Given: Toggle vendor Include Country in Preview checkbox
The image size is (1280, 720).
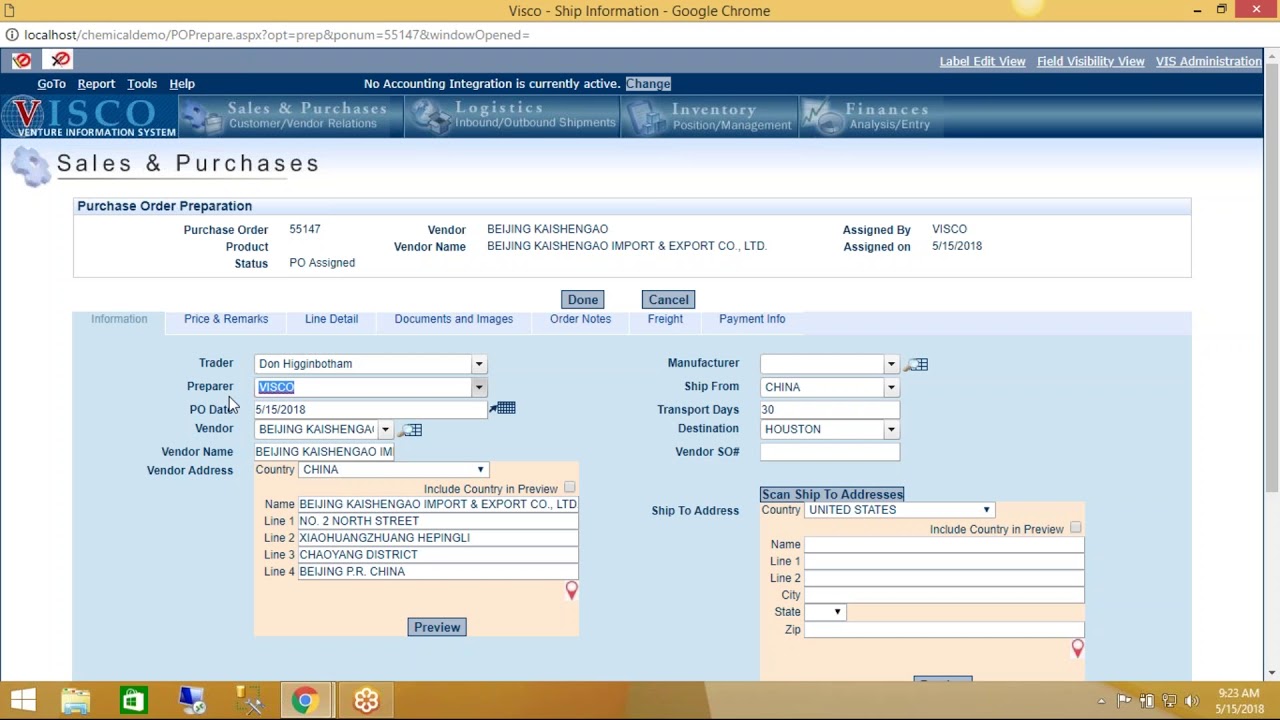Looking at the screenshot, I should click(569, 488).
